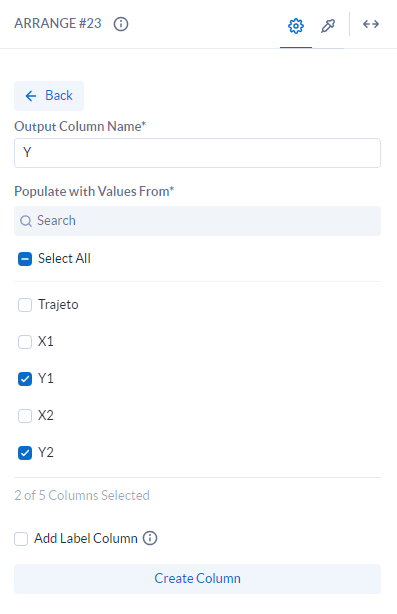The height and width of the screenshot is (614, 397).
Task: Click the Select All label text
Action: click(x=64, y=258)
